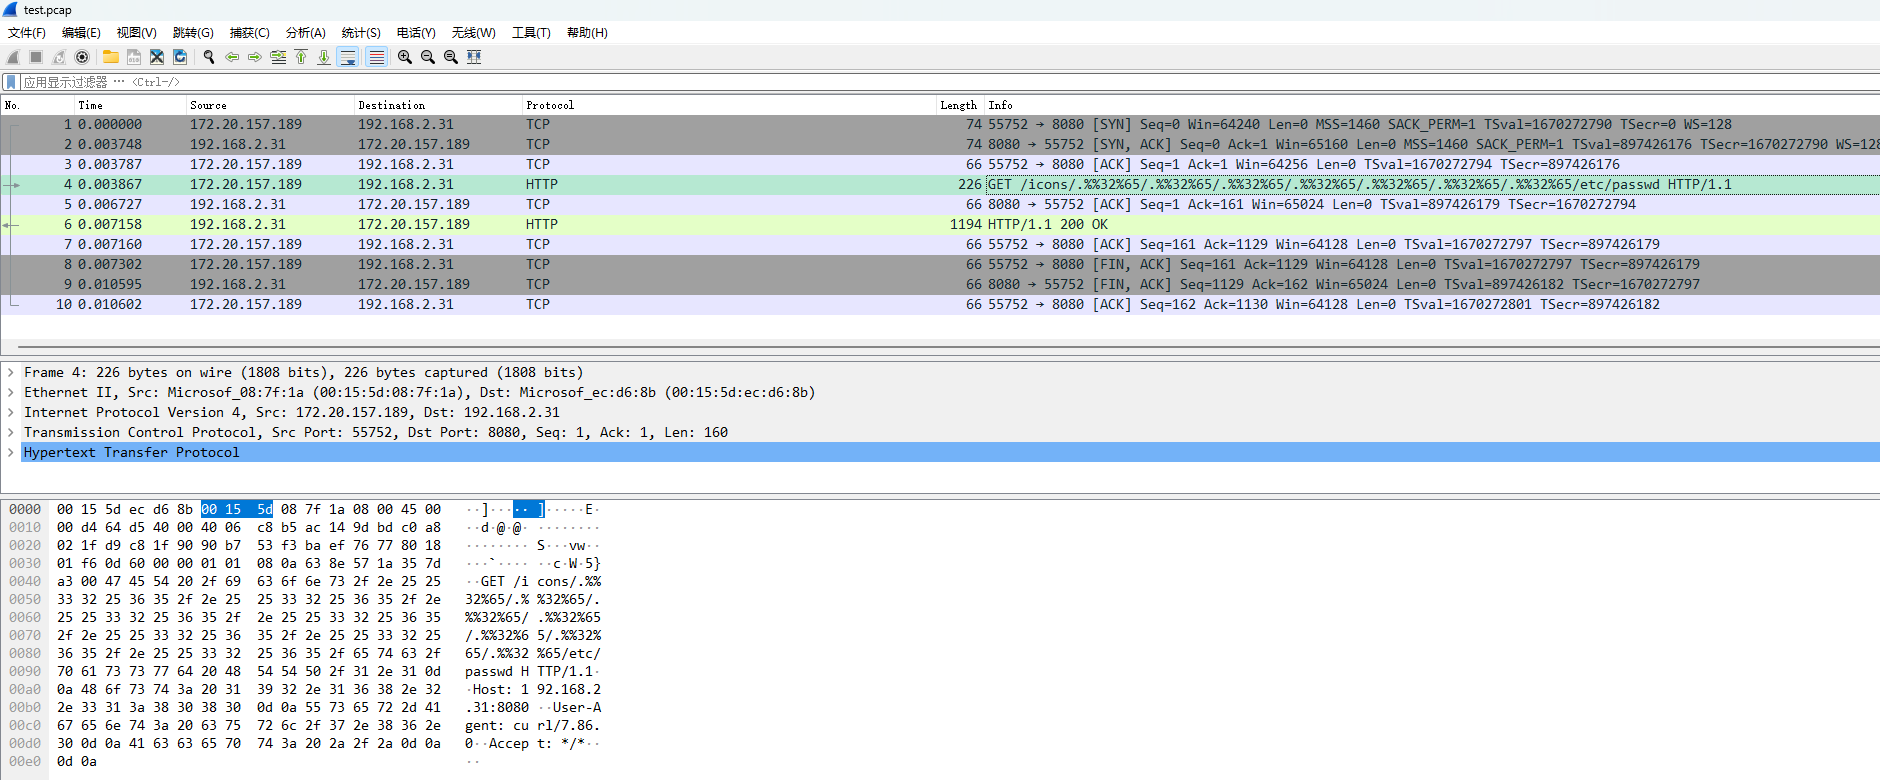Close the capture file via toolbar icon
Viewport: 1880px width, 780px height.
pyautogui.click(x=157, y=57)
